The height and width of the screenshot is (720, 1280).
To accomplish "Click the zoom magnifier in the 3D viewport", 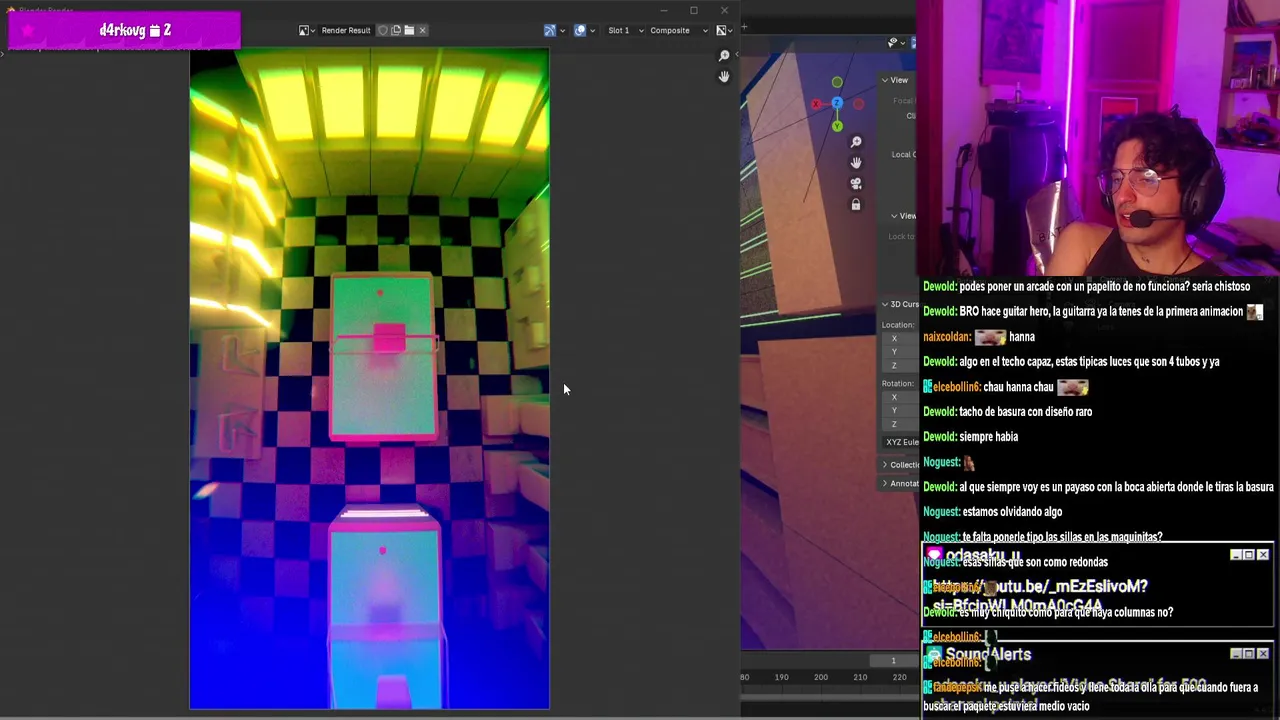I will pos(856,142).
